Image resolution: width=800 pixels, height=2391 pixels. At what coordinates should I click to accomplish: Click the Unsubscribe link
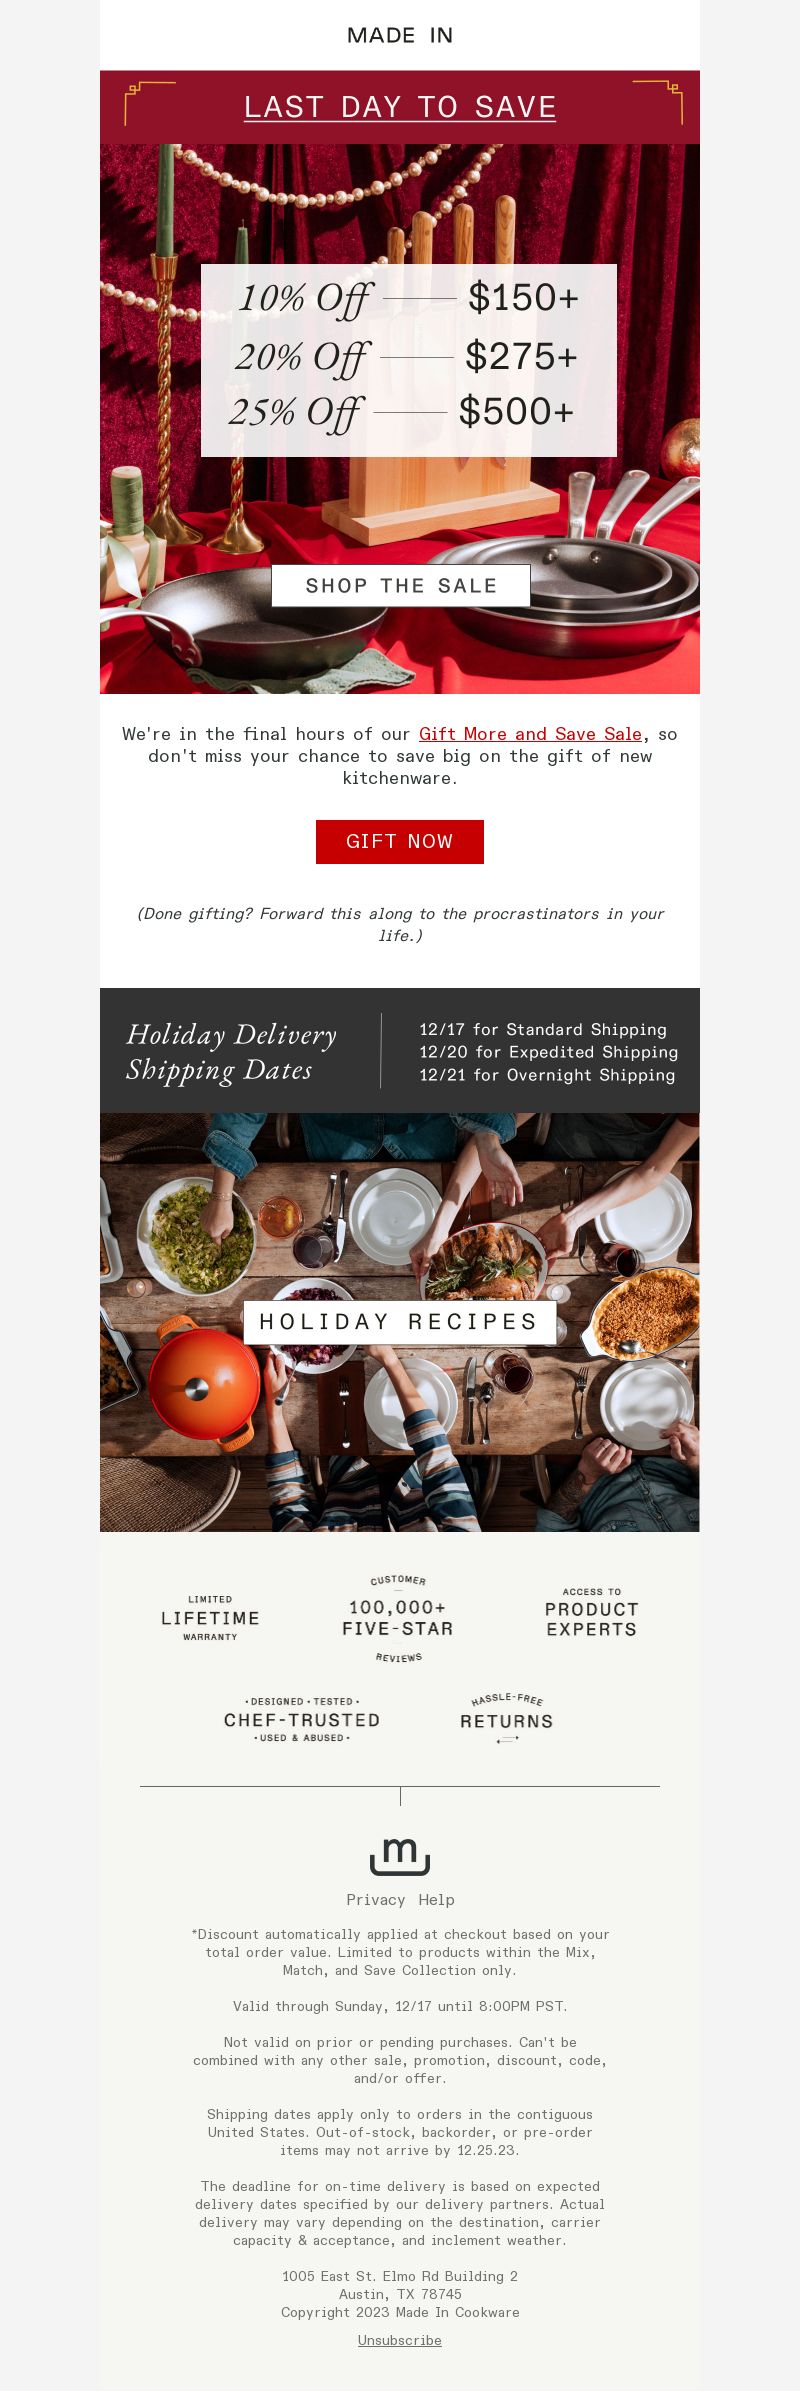(400, 2340)
